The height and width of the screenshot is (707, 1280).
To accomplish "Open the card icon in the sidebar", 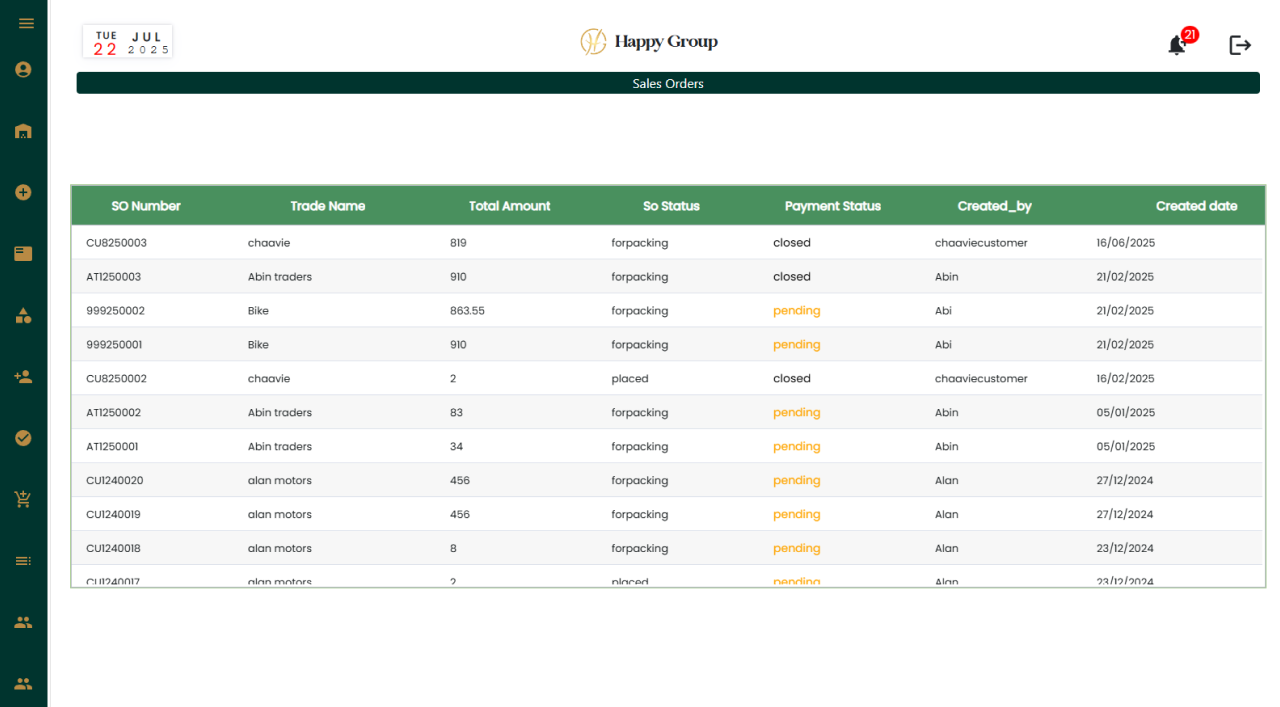I will click(23, 254).
